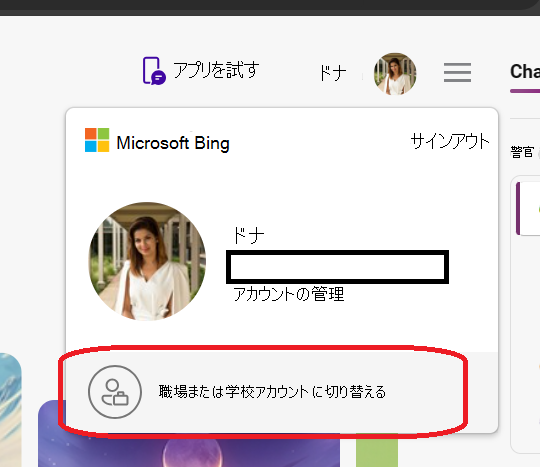Click the Microsoft Bing title text
540x467 pixels.
(x=173, y=143)
